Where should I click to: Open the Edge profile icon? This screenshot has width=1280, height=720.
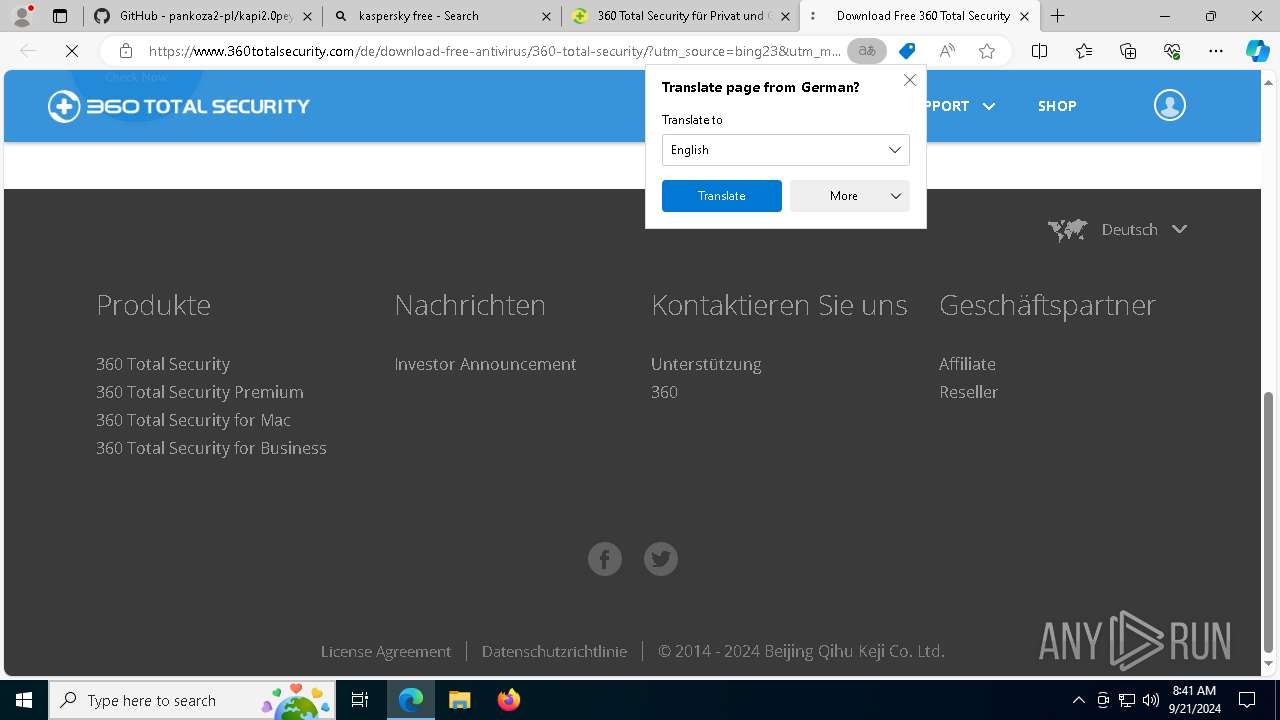(22, 16)
